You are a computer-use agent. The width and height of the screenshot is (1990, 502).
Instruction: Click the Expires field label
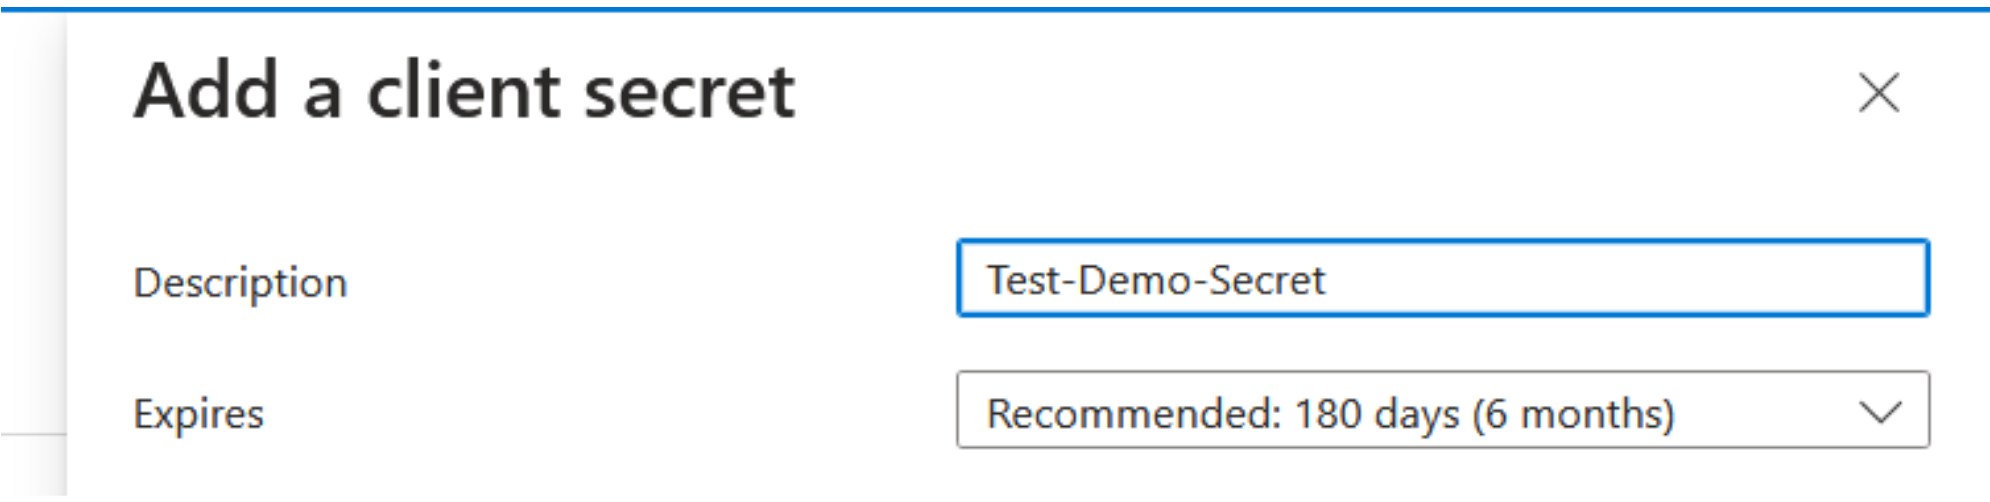point(198,414)
